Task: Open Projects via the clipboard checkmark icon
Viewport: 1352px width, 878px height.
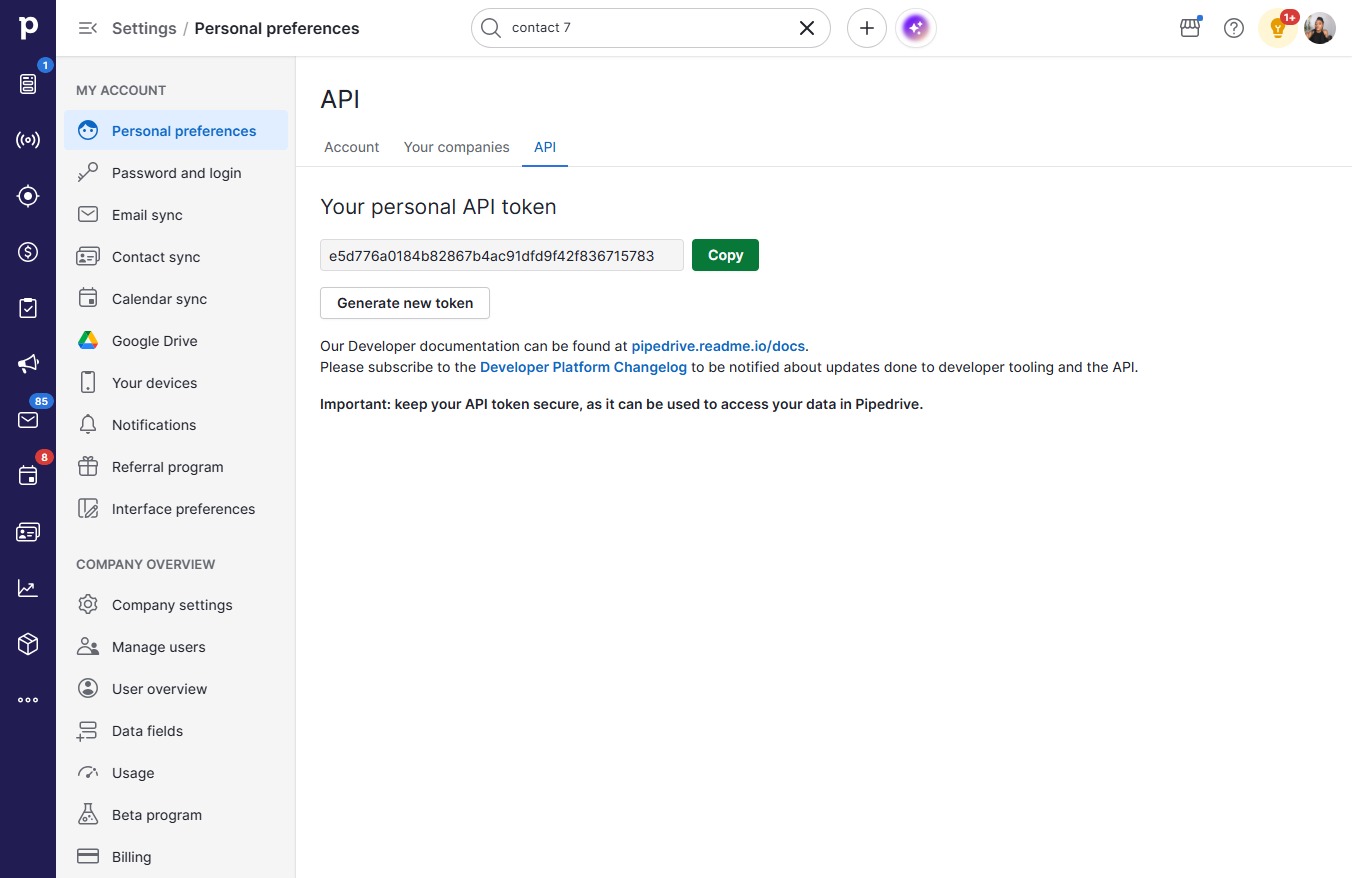Action: [x=28, y=308]
